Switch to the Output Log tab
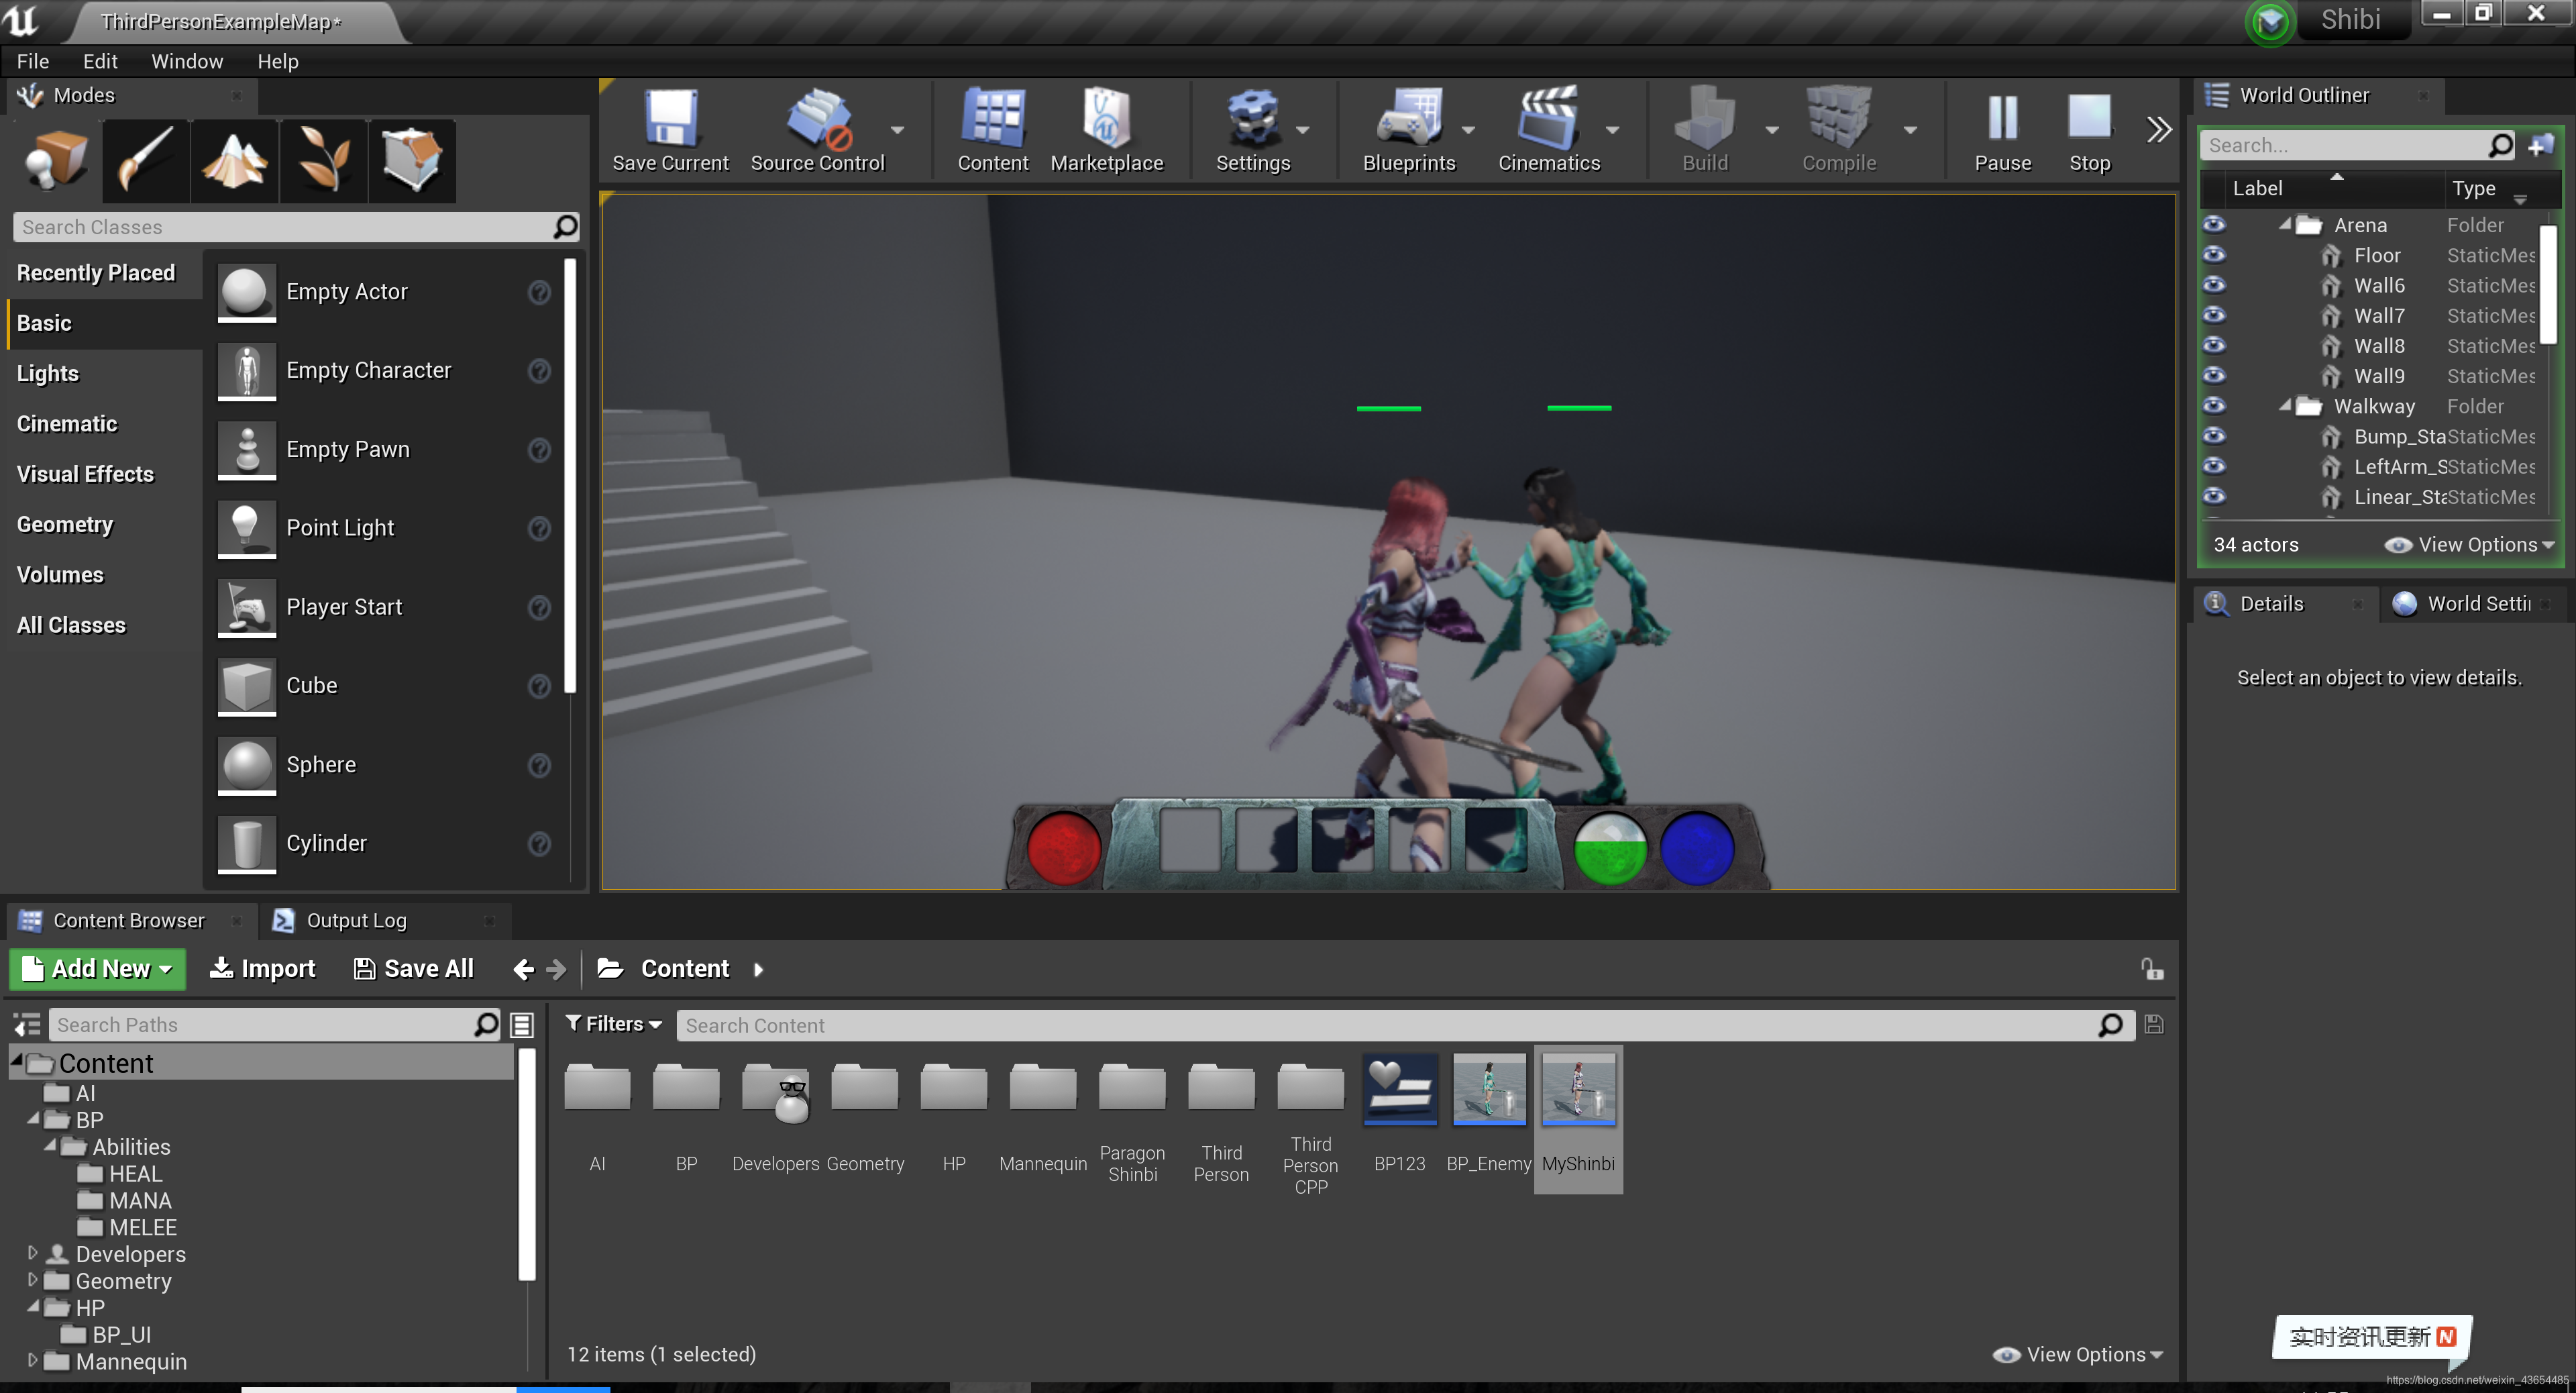The image size is (2576, 1393). (356, 920)
